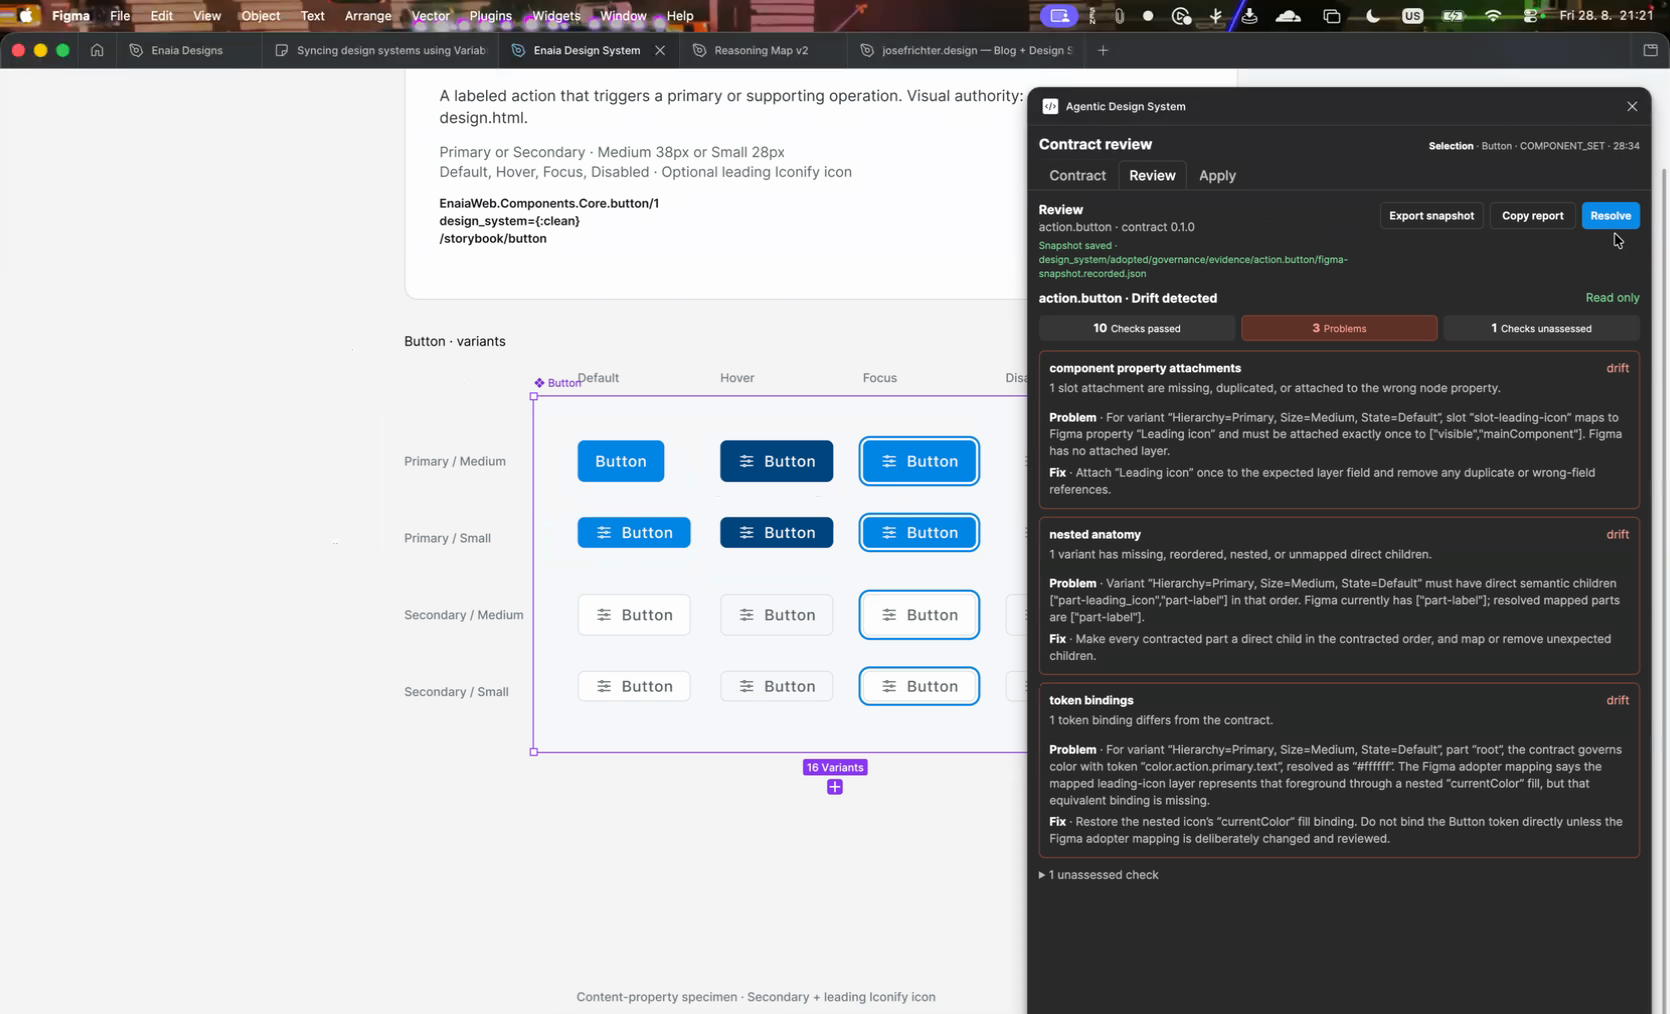This screenshot has width=1670, height=1014.
Task: Click the menu bar date and time
Action: (x=1606, y=15)
